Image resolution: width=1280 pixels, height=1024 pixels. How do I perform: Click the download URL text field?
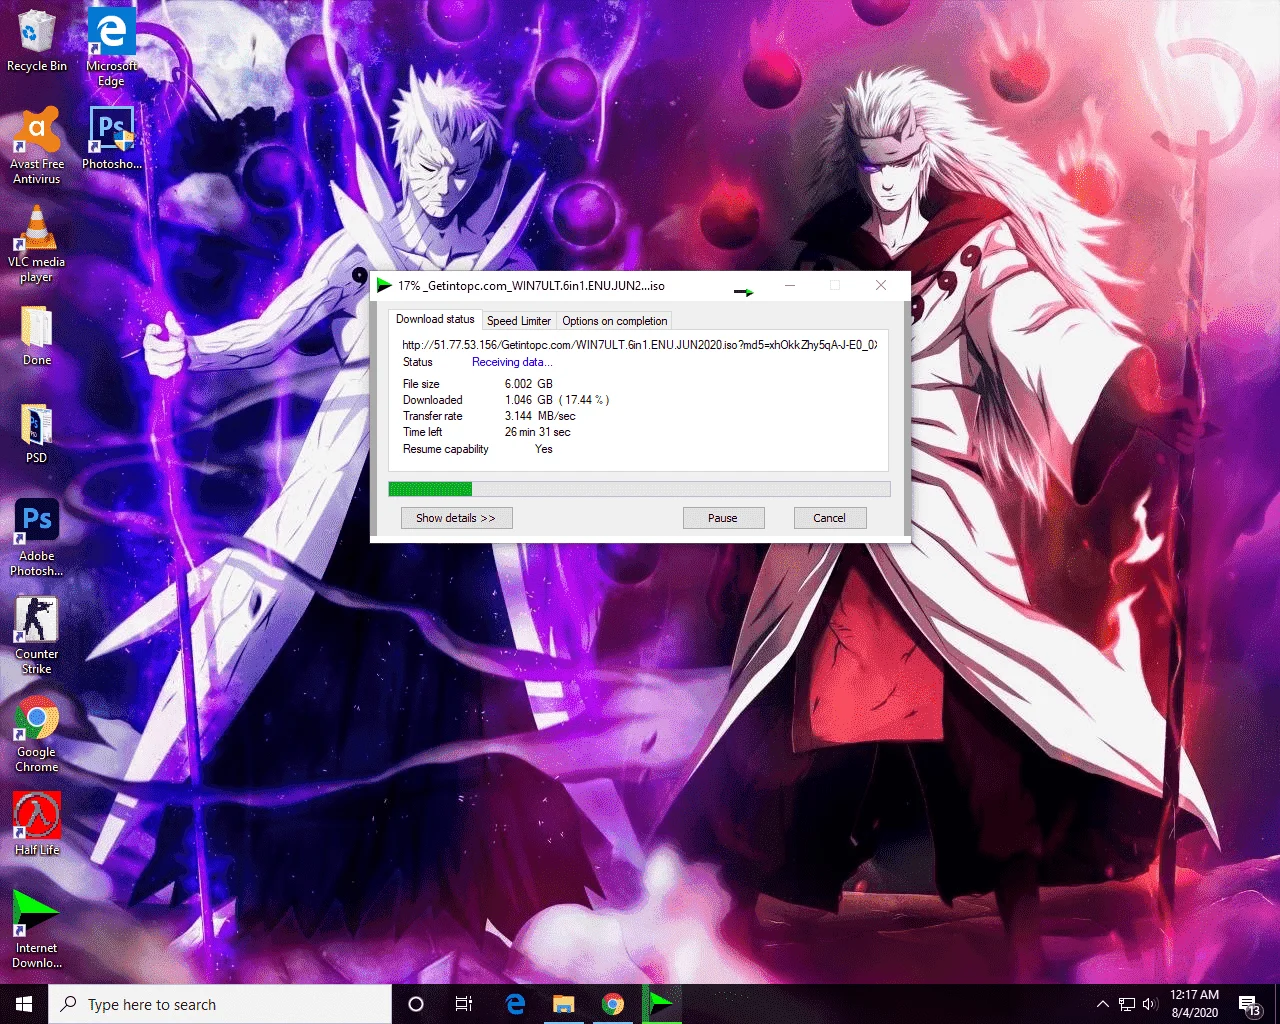(639, 345)
